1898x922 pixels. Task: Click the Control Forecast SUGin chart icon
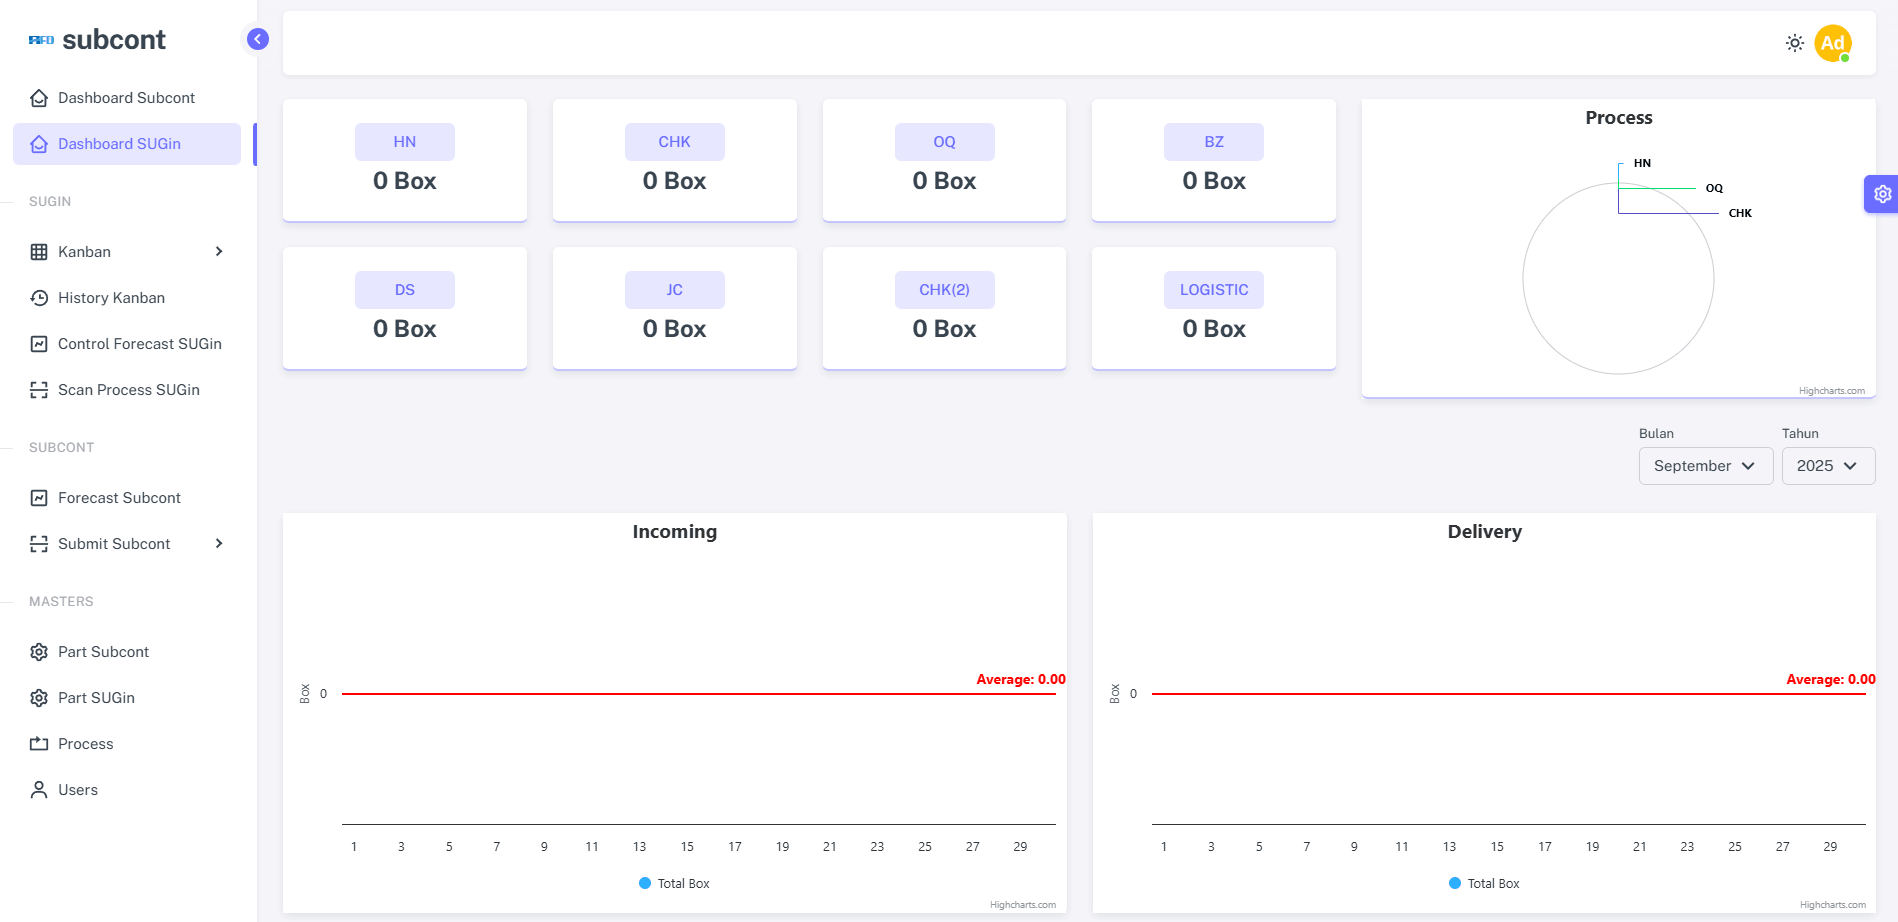click(x=39, y=344)
